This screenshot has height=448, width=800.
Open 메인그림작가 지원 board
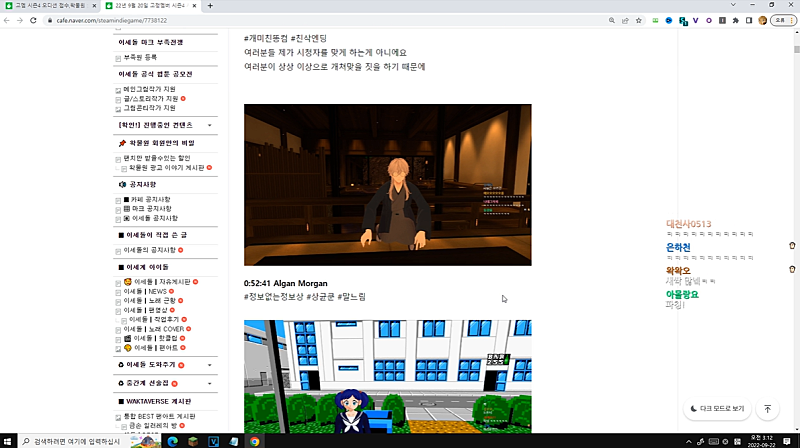point(149,89)
